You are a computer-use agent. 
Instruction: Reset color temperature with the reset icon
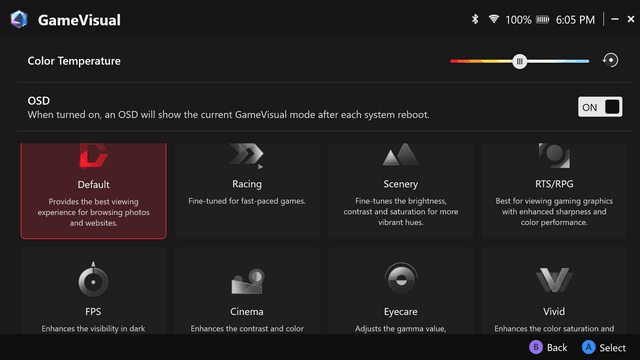click(611, 60)
